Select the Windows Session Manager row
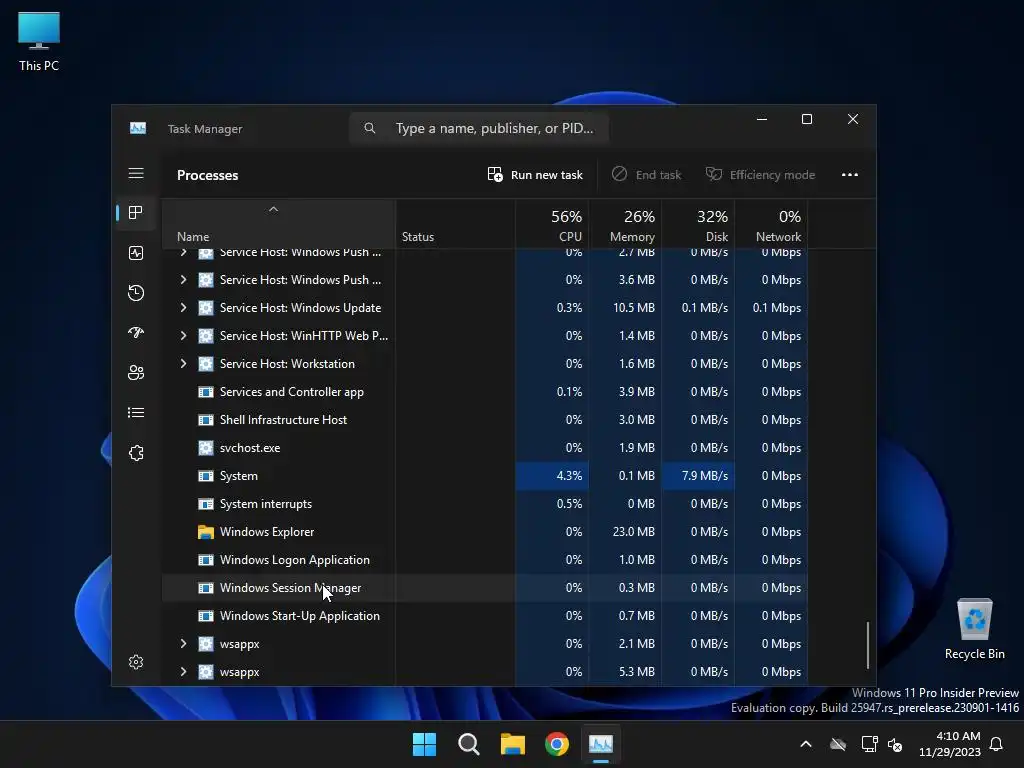The width and height of the screenshot is (1024, 768). (x=485, y=588)
